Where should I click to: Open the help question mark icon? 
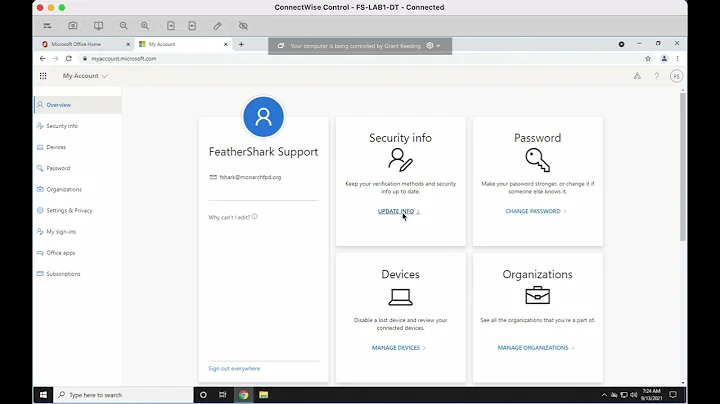657,76
